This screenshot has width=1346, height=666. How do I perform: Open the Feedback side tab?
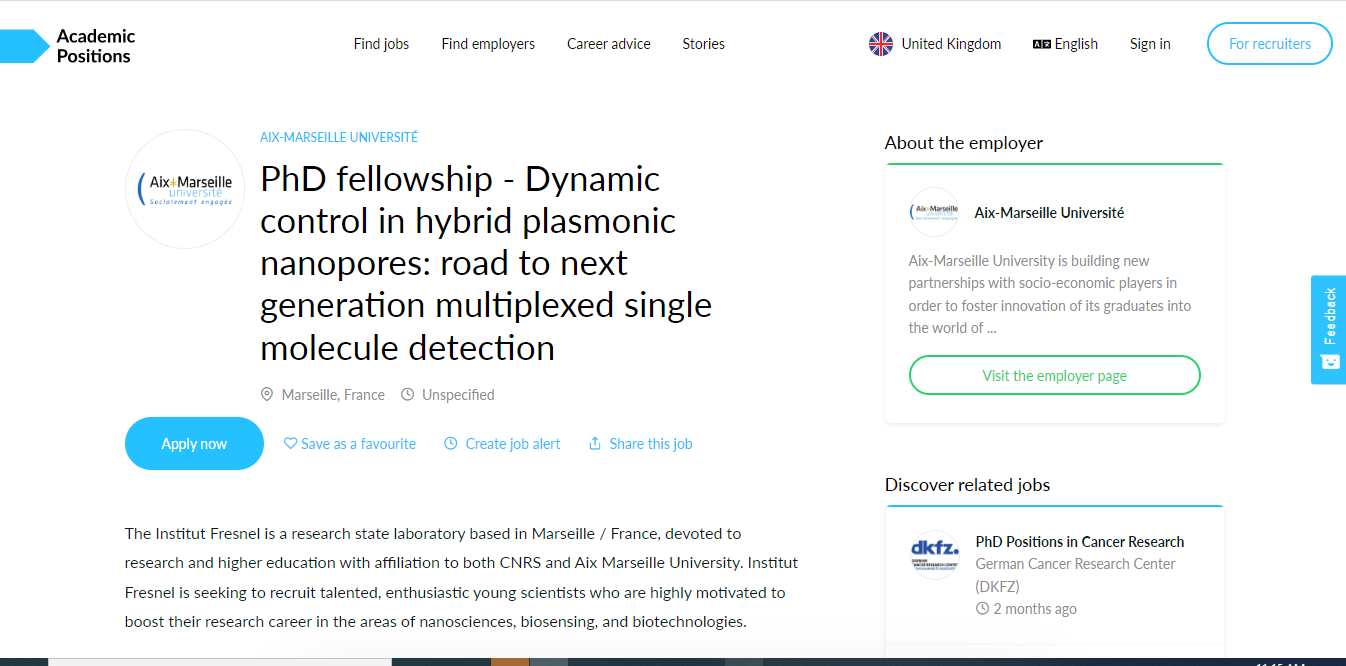coord(1328,330)
